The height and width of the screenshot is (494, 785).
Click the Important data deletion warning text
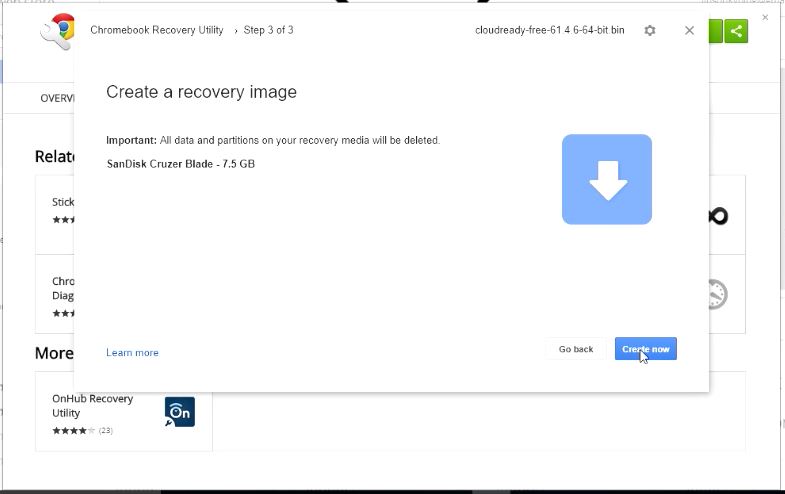273,140
